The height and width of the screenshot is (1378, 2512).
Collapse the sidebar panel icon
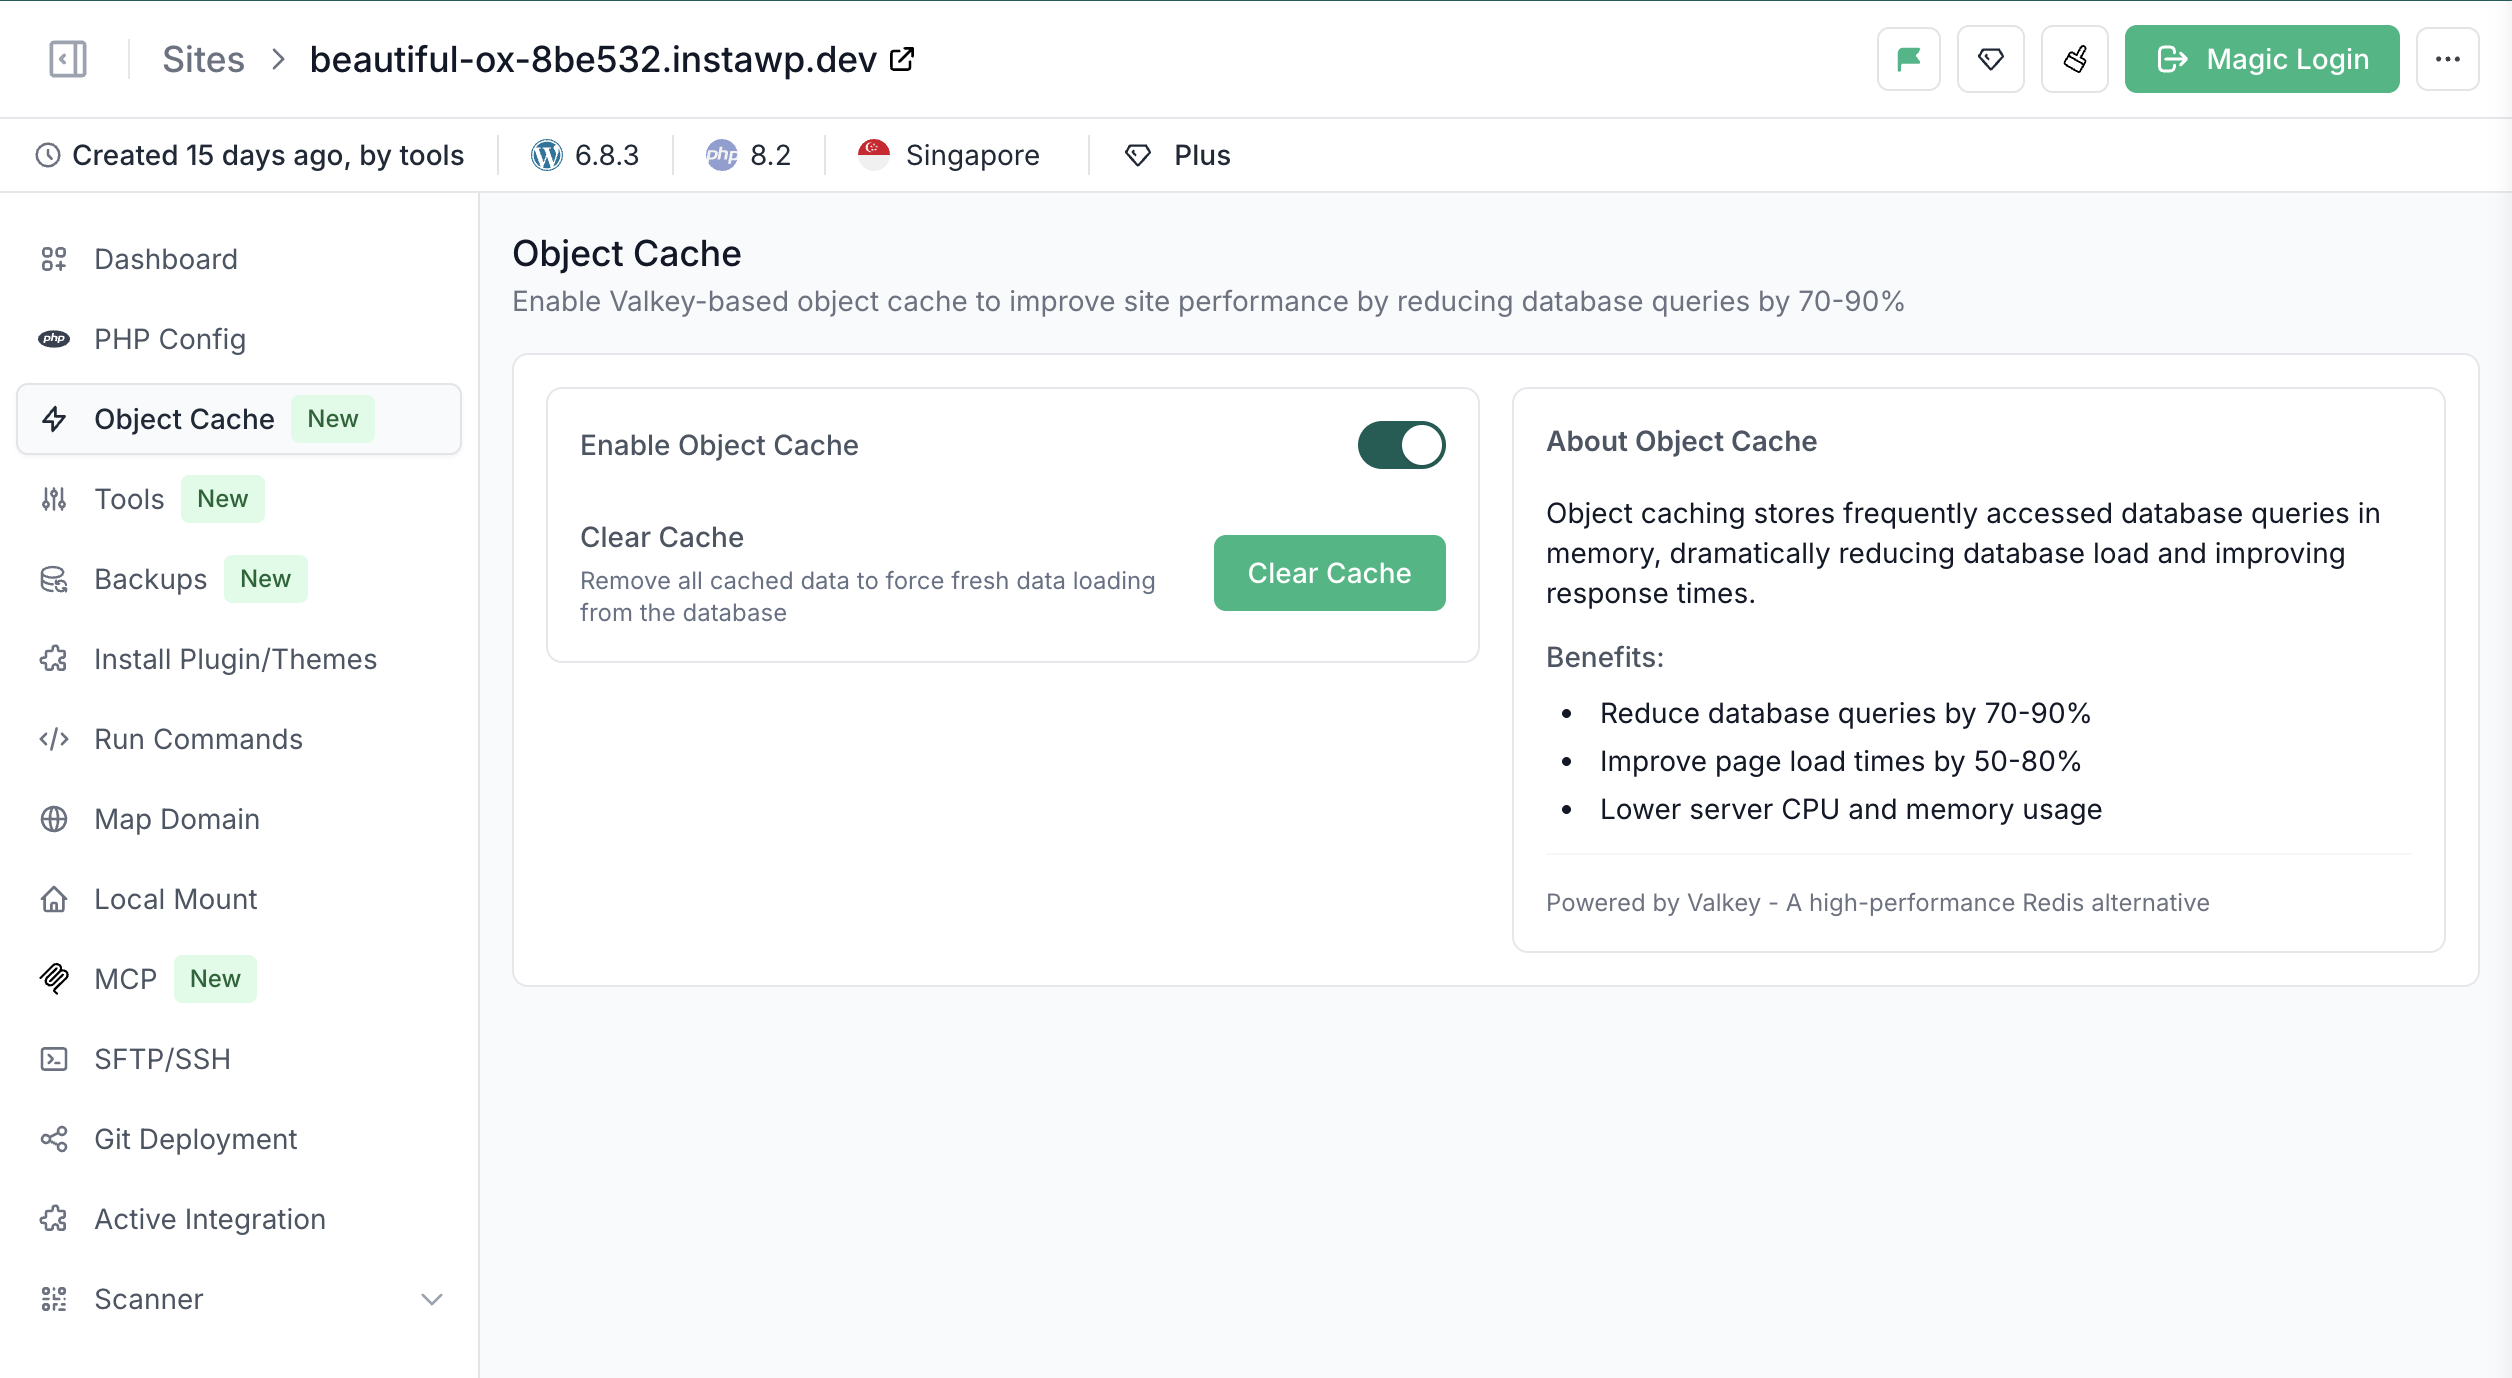click(x=68, y=59)
